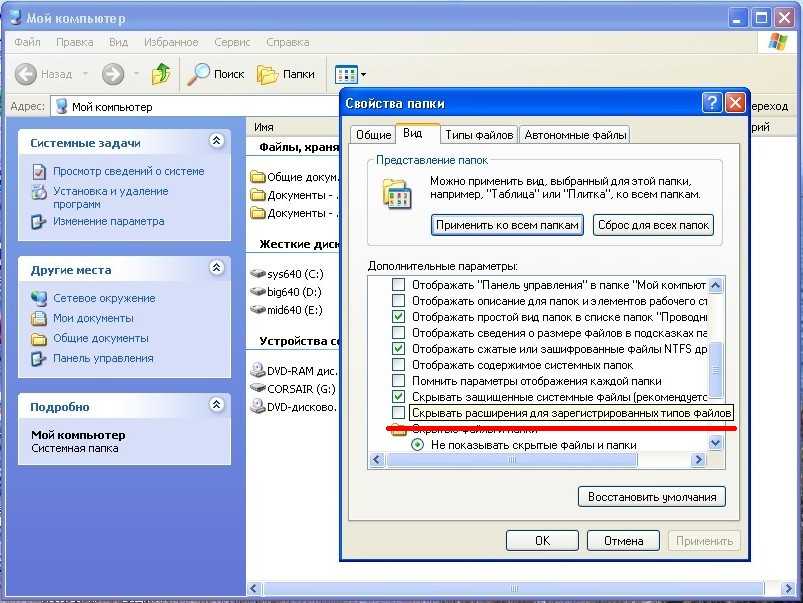This screenshot has width=803, height=603.
Task: Click Восстановить умолчания button
Action: pyautogui.click(x=652, y=496)
